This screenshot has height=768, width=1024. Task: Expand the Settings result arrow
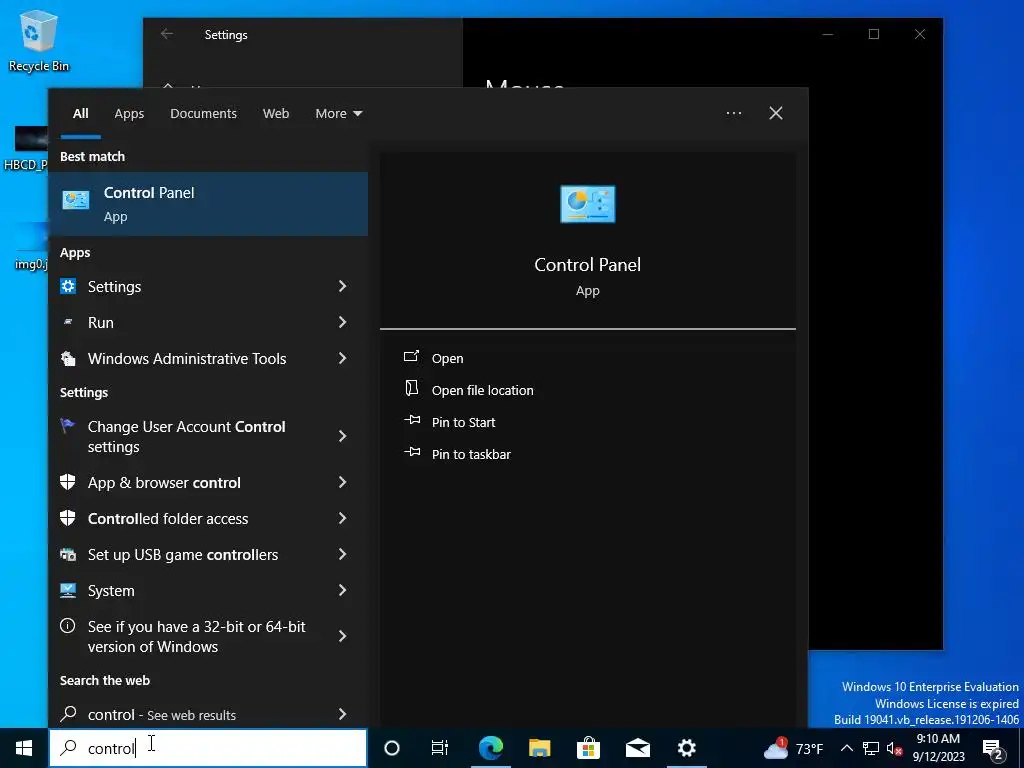tap(342, 286)
